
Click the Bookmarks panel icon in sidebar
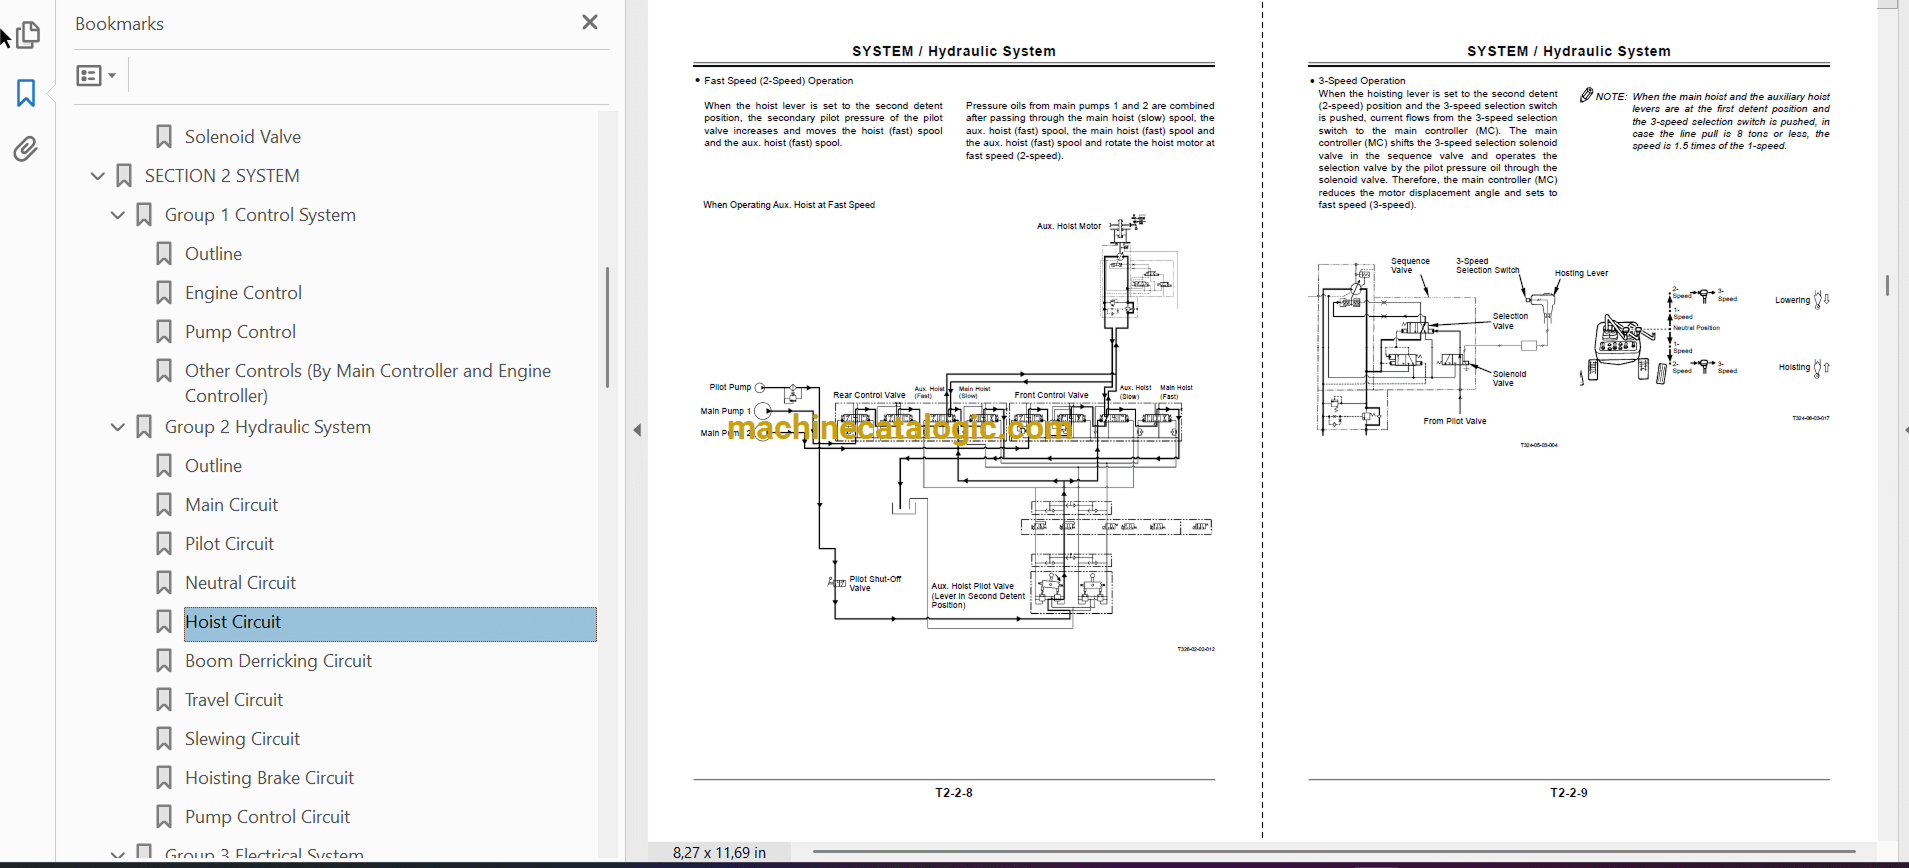(x=26, y=93)
